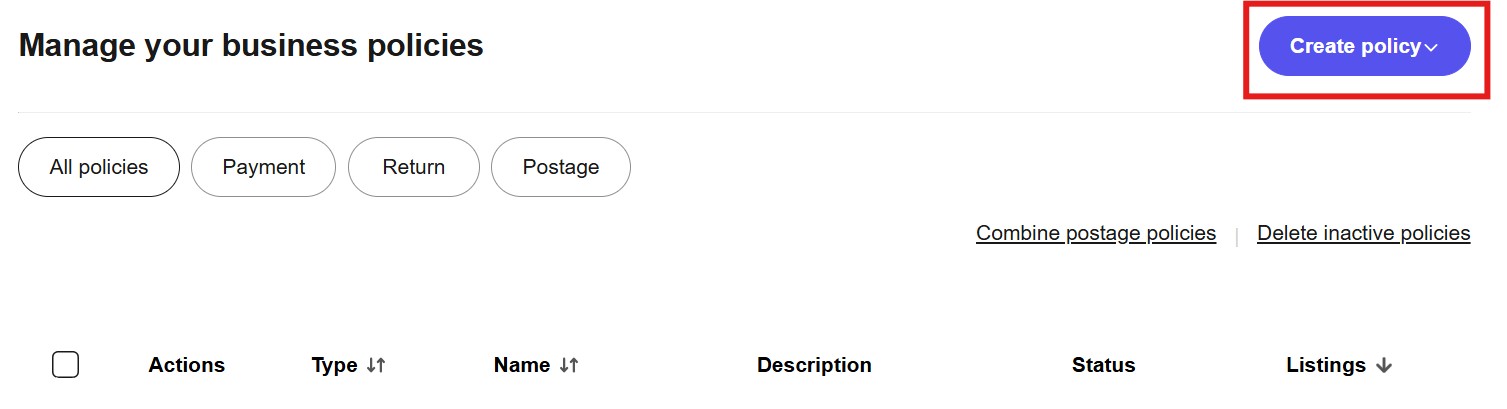Sort by the Listings column label

[1326, 365]
